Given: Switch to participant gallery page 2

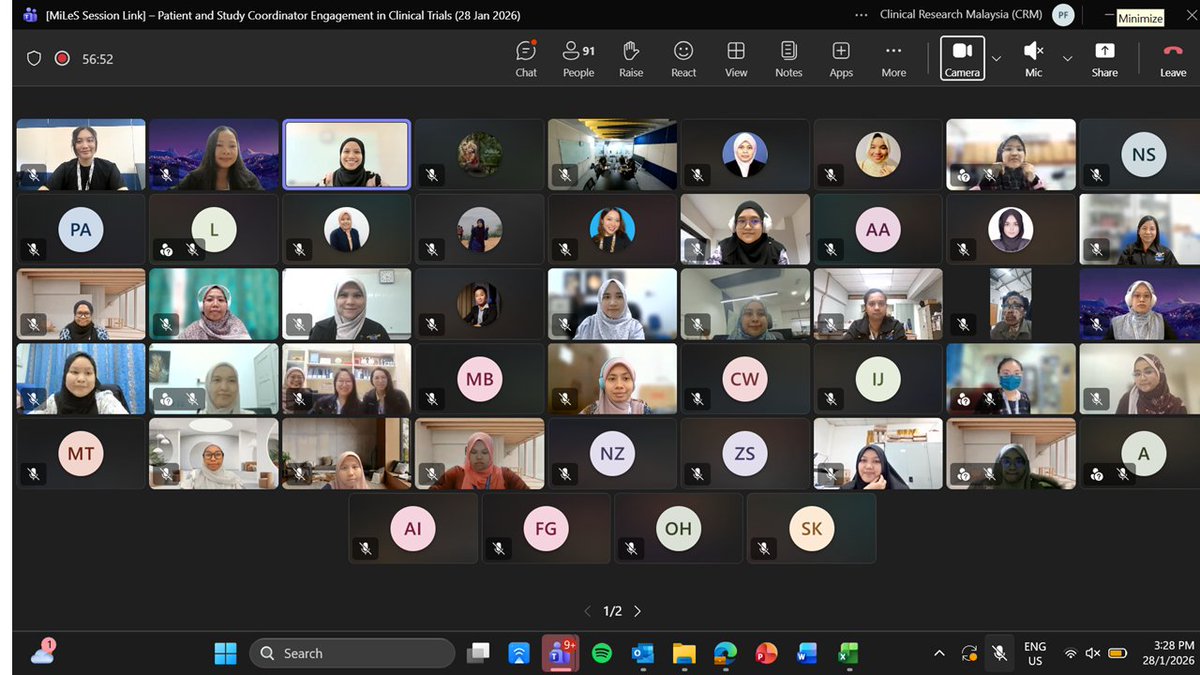Looking at the screenshot, I should tap(638, 610).
